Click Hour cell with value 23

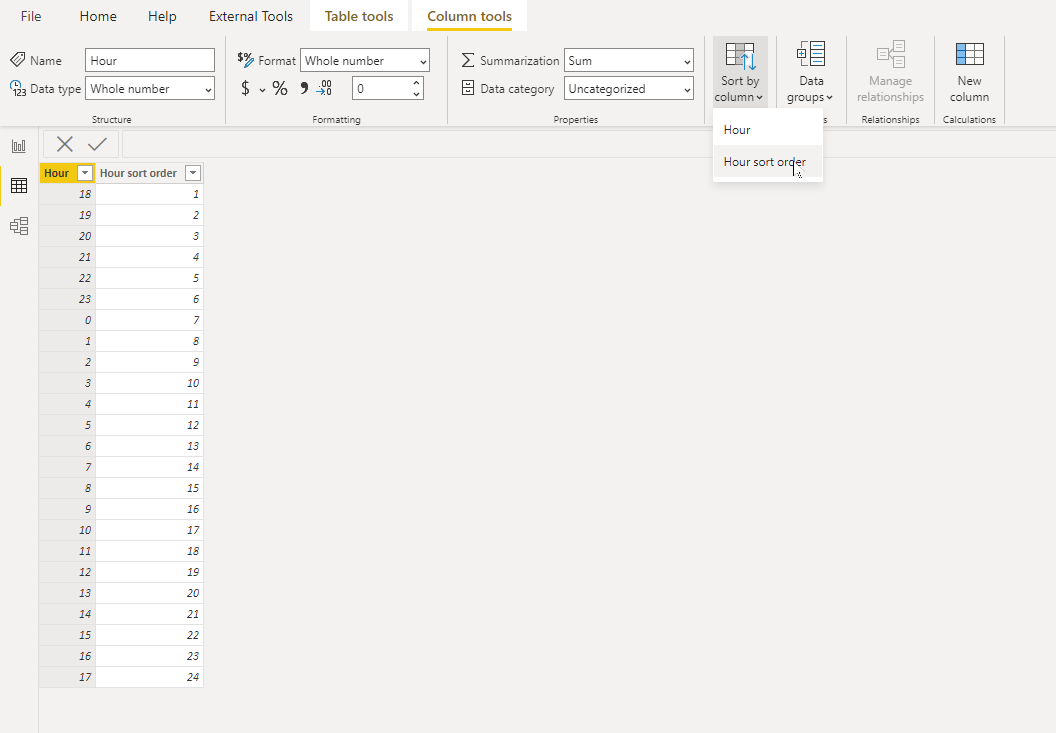[67, 299]
